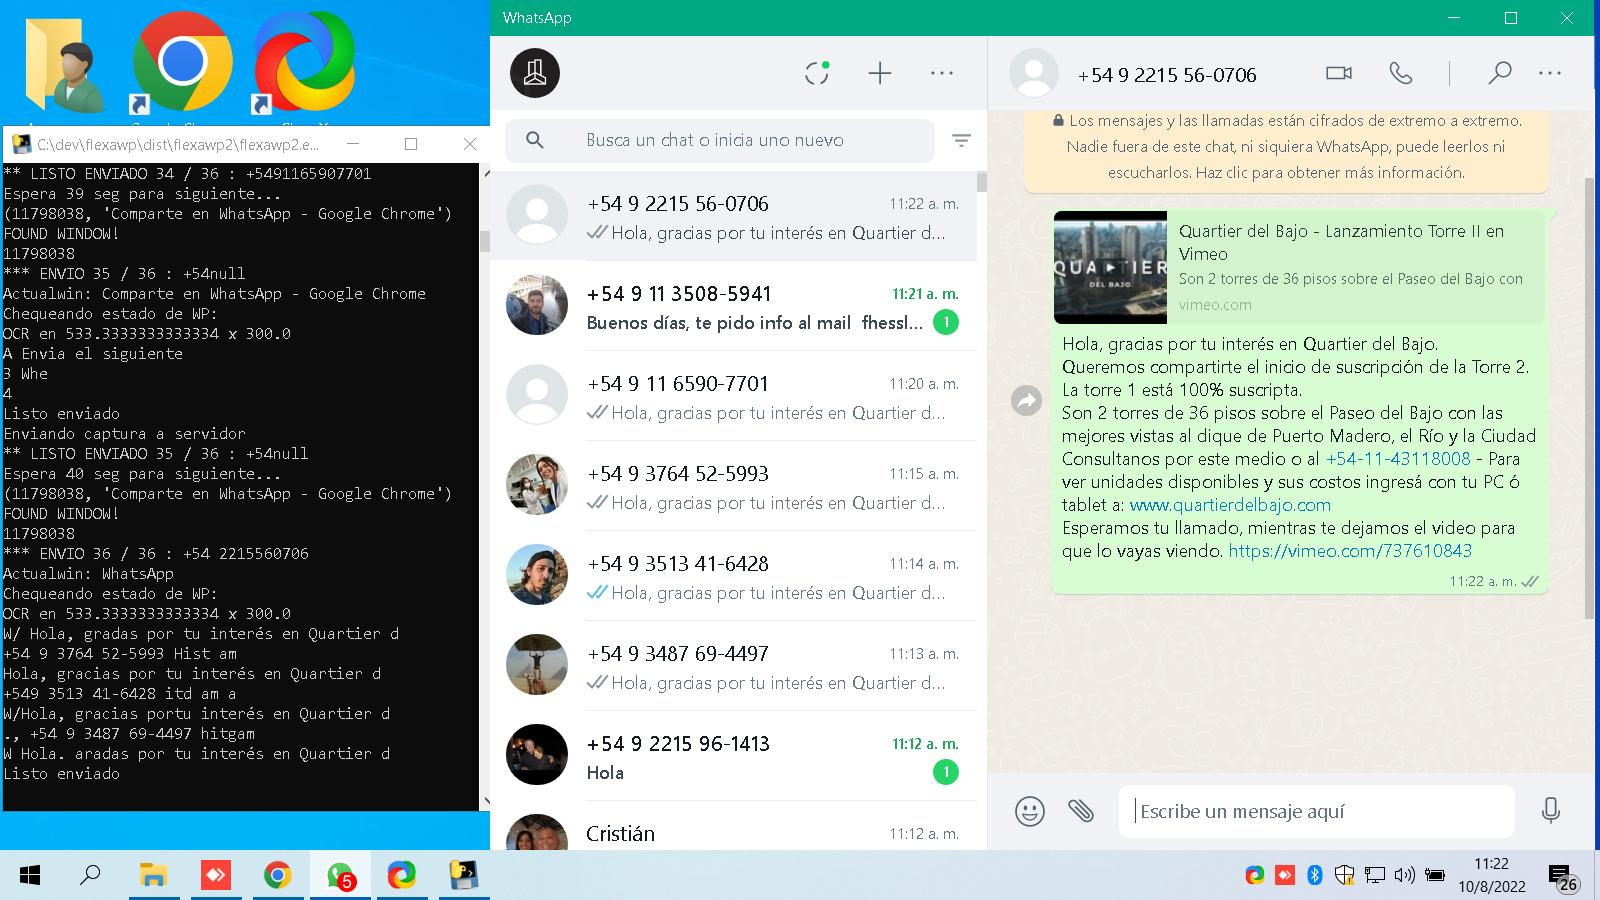Open contact avatar in conversation header

pos(1034,74)
